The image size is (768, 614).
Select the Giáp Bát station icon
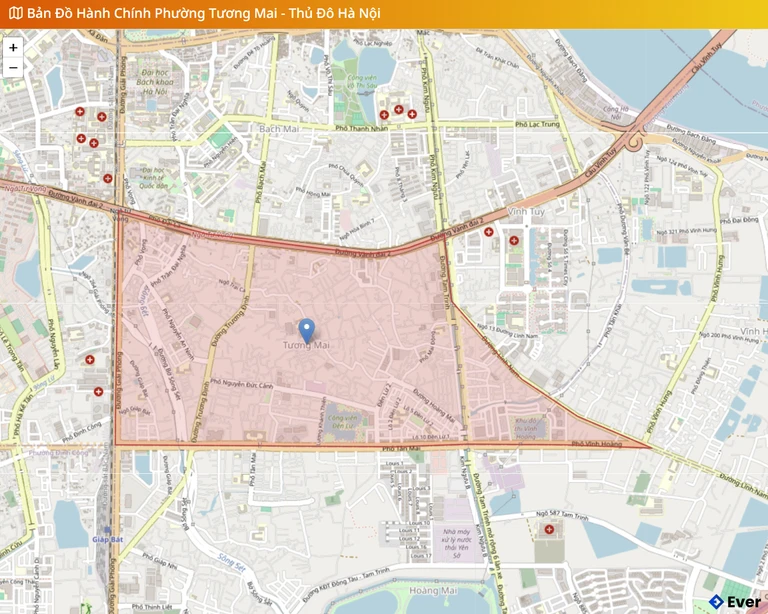[x=107, y=528]
